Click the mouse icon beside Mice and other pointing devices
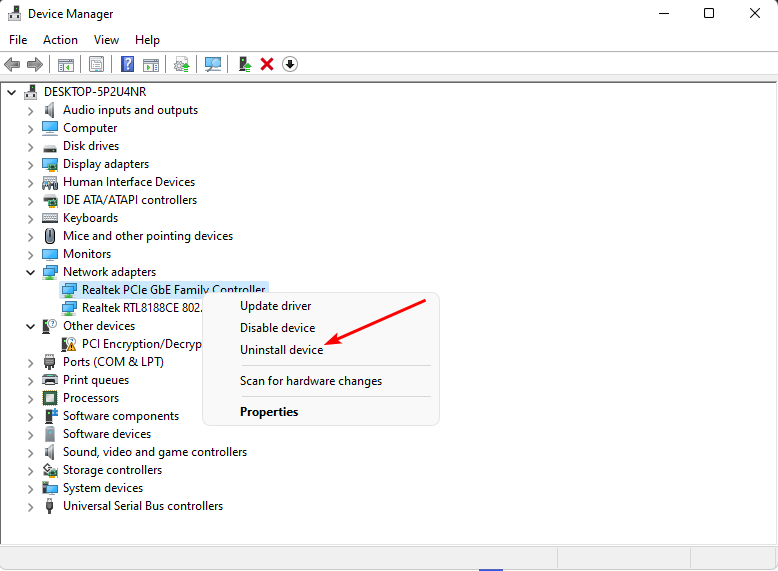The image size is (778, 571). pos(50,236)
